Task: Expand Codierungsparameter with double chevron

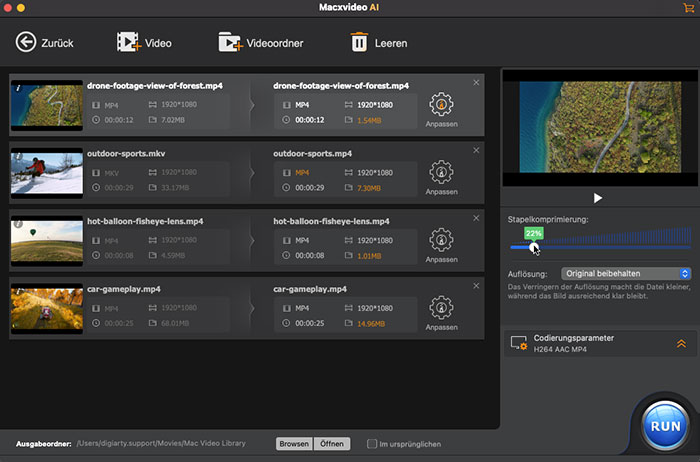Action: pyautogui.click(x=681, y=343)
